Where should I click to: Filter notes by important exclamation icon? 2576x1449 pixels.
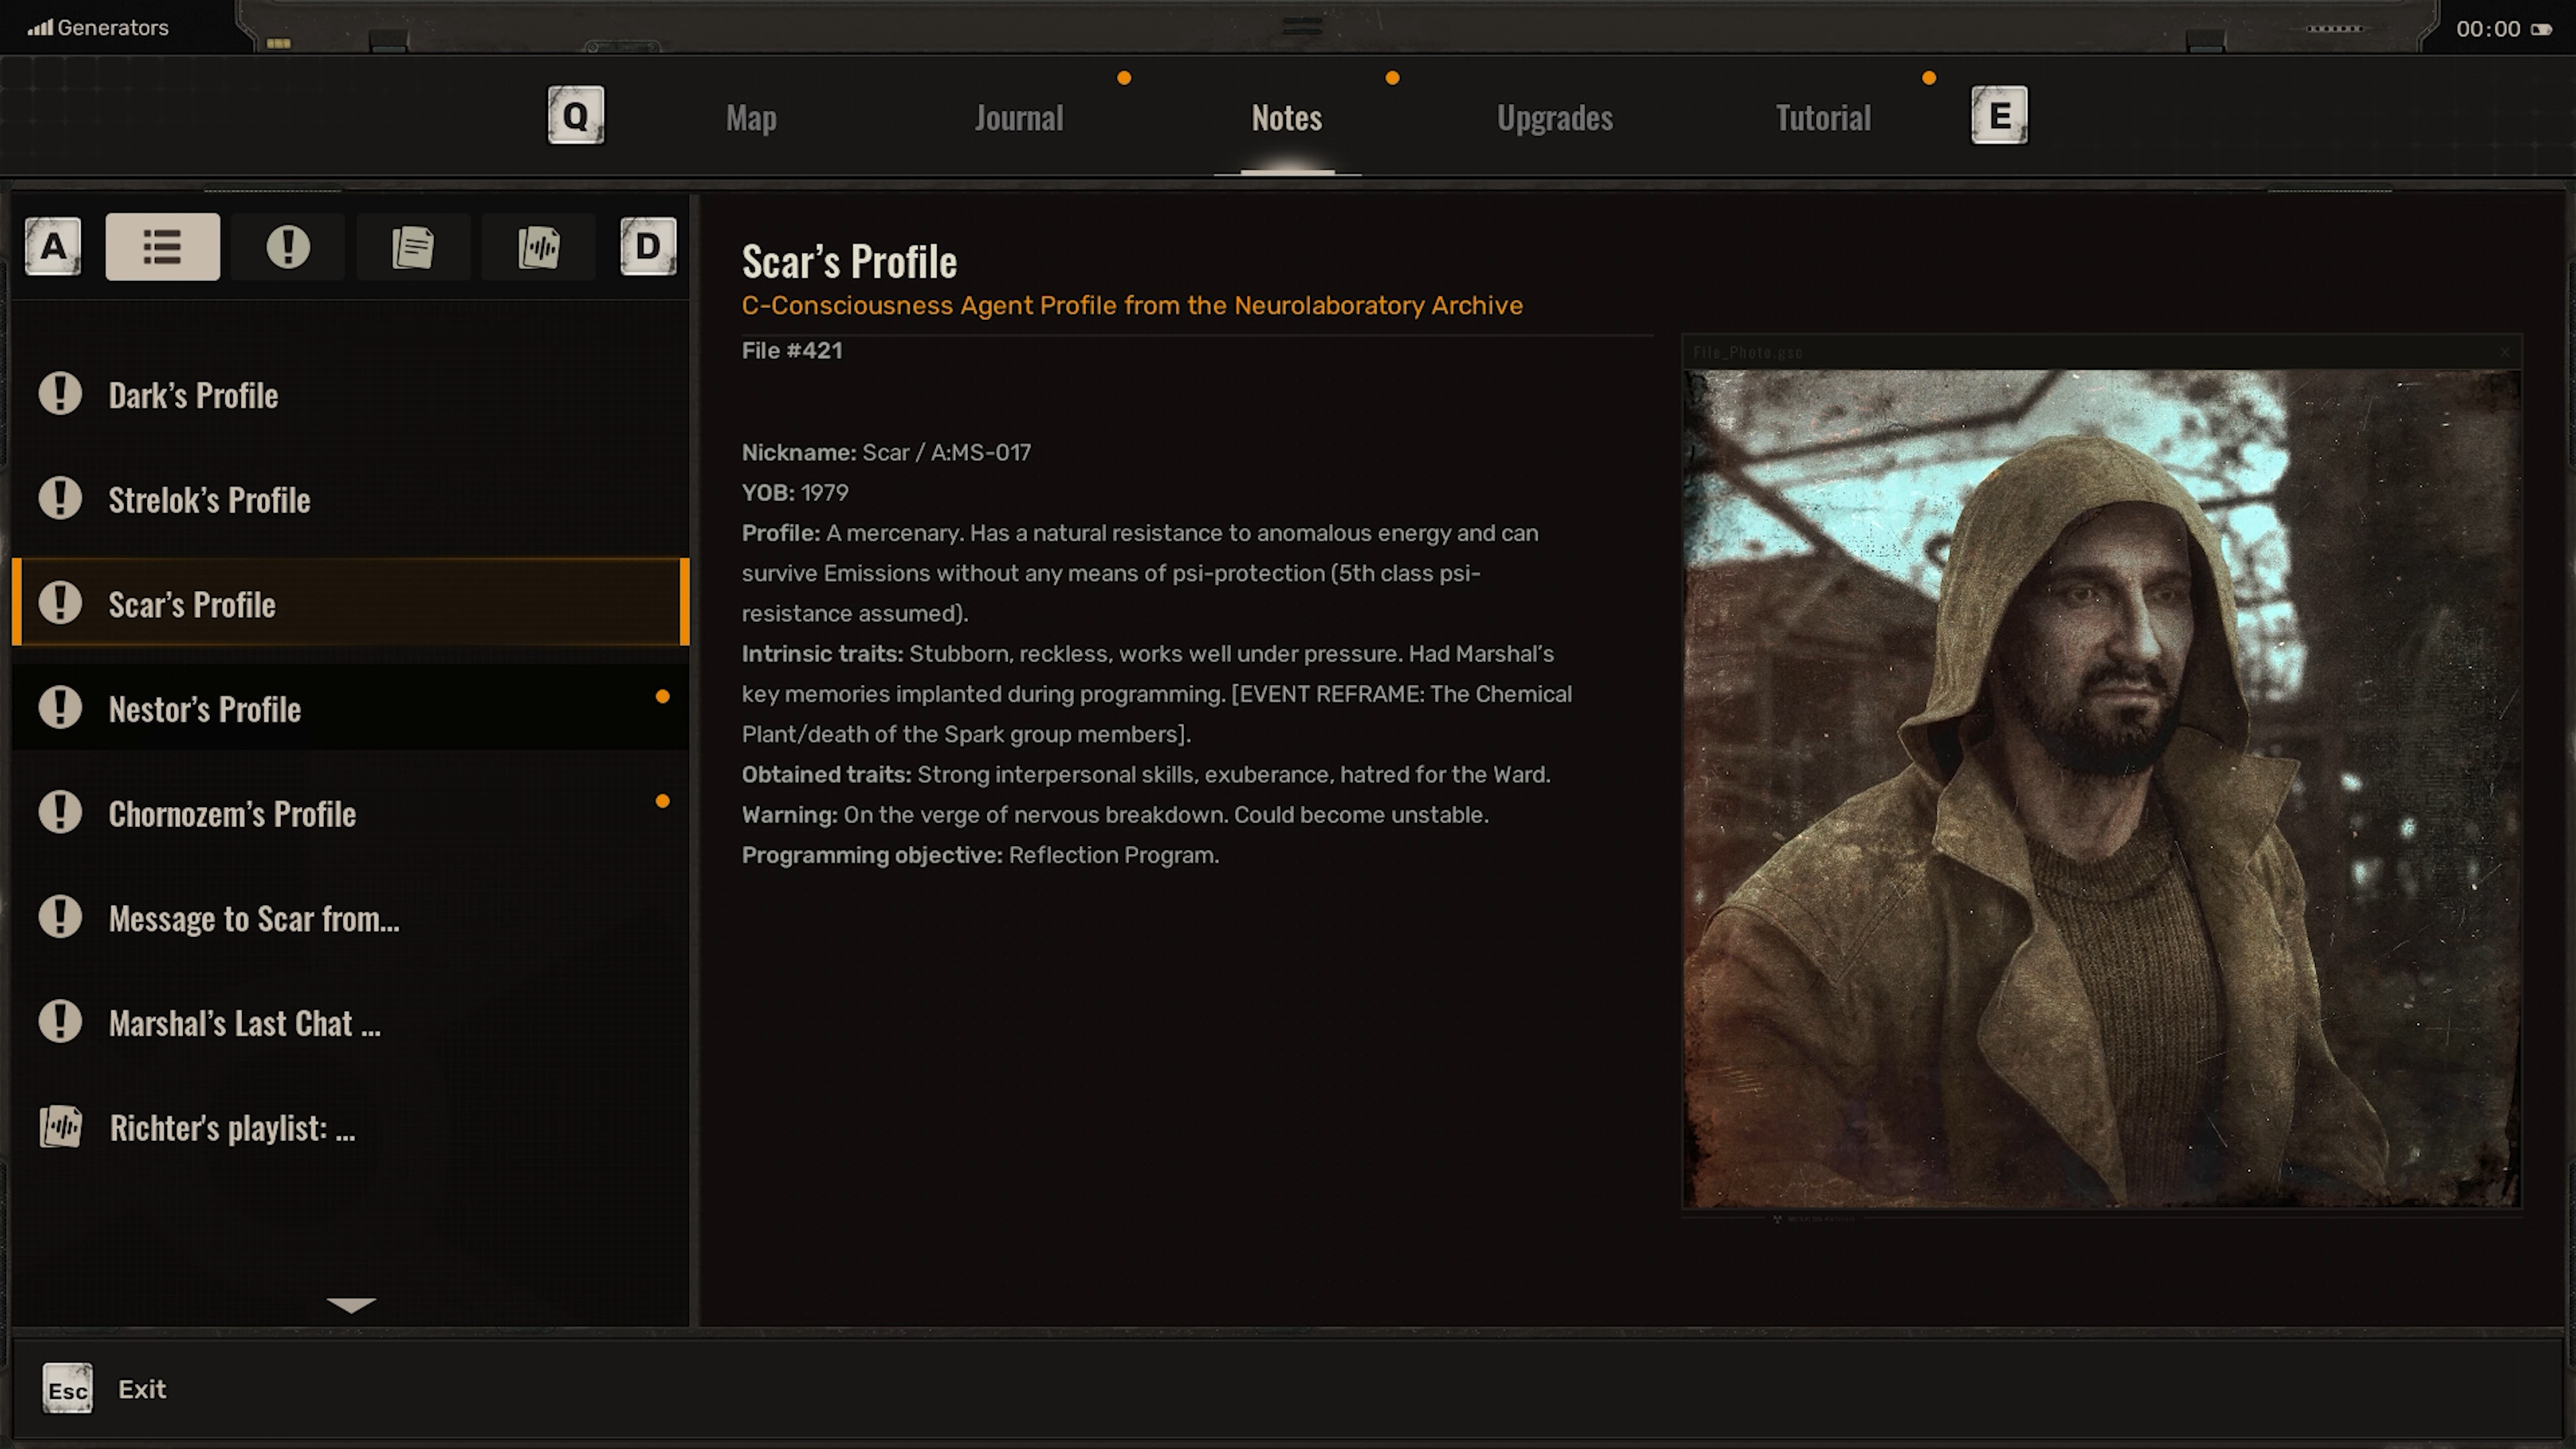[x=288, y=246]
